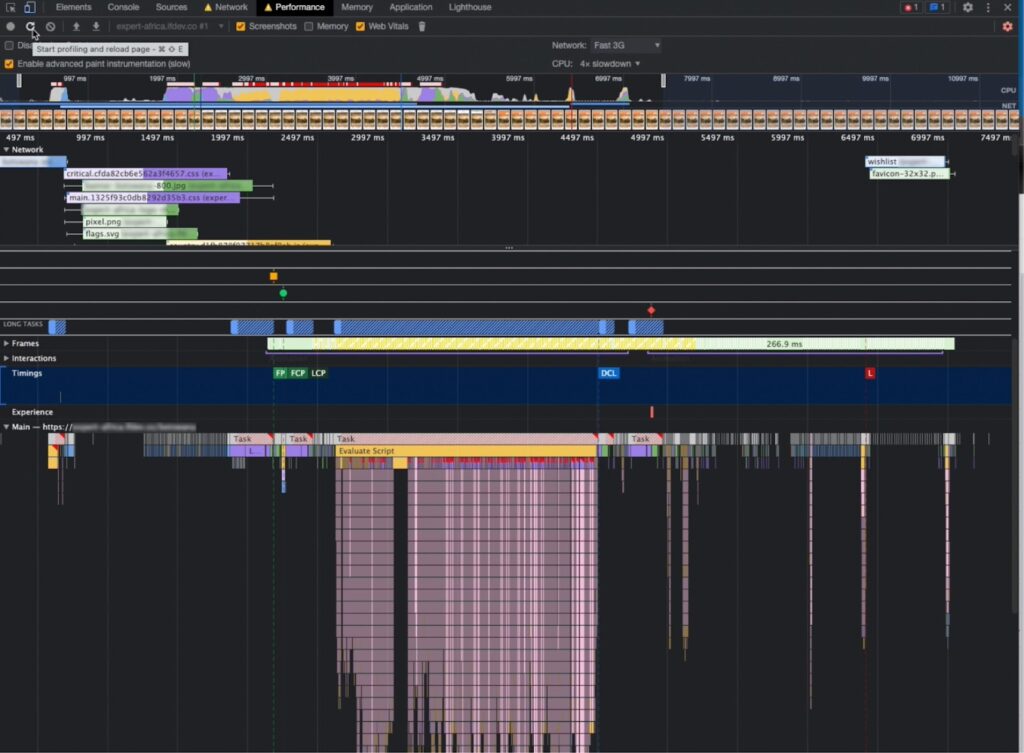The height and width of the screenshot is (753, 1024).
Task: Click the inspect element picker icon
Action: point(10,7)
